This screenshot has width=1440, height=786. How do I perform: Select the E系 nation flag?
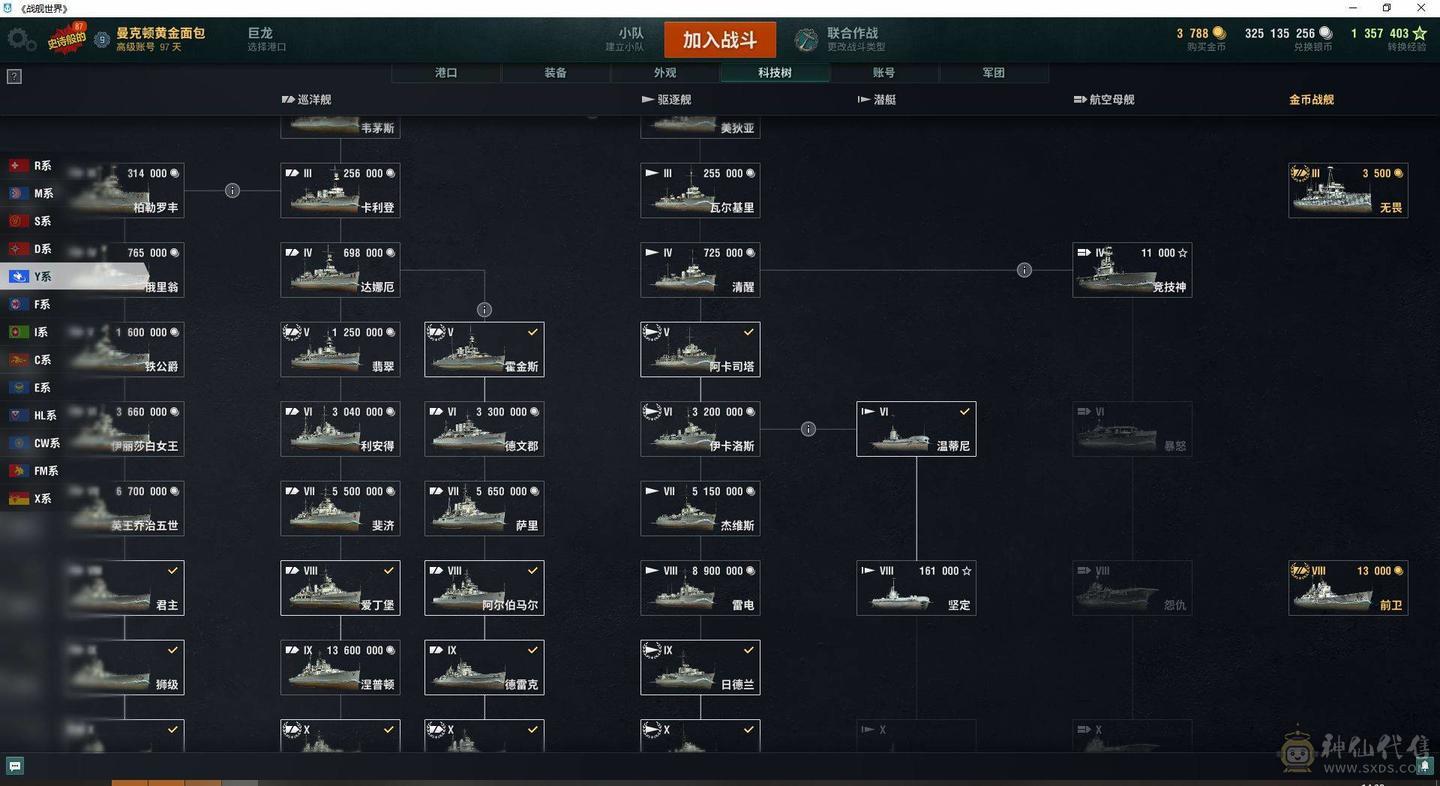point(18,388)
